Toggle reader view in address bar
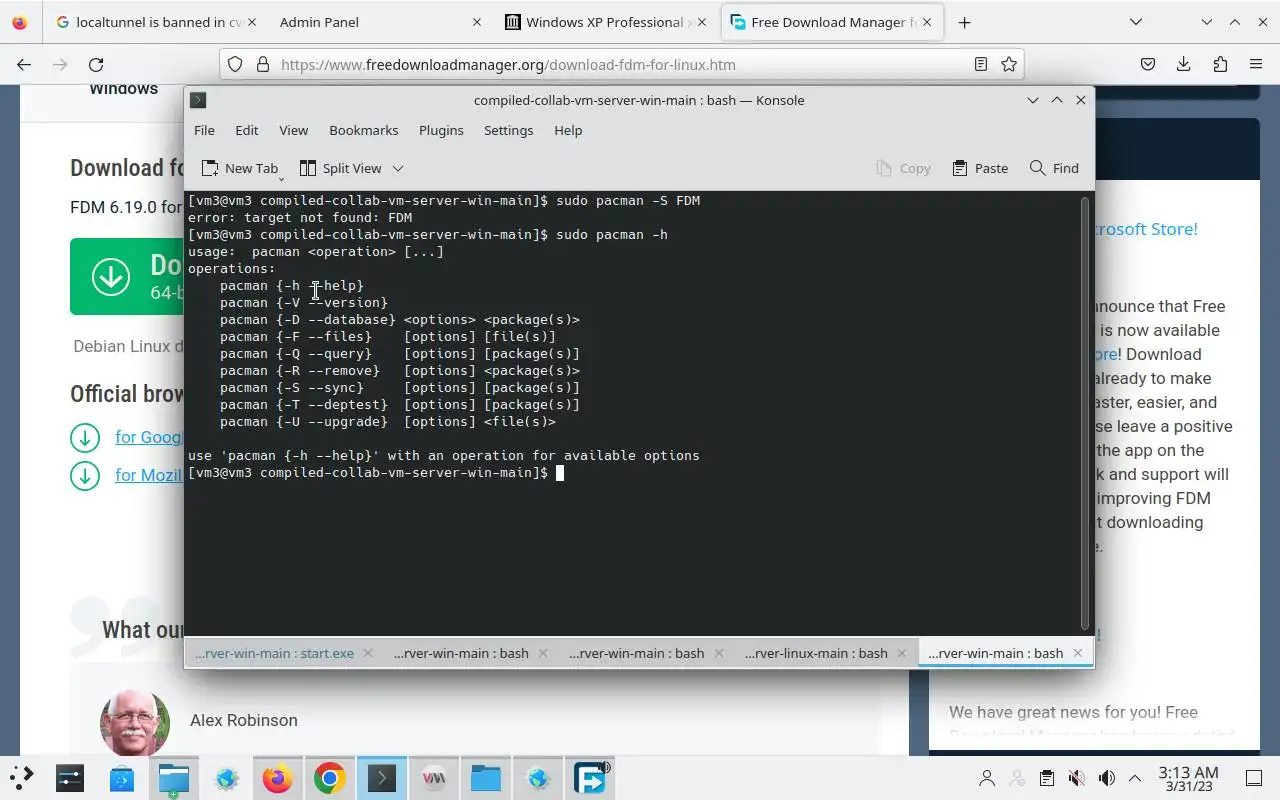Image resolution: width=1280 pixels, height=800 pixels. [x=981, y=64]
